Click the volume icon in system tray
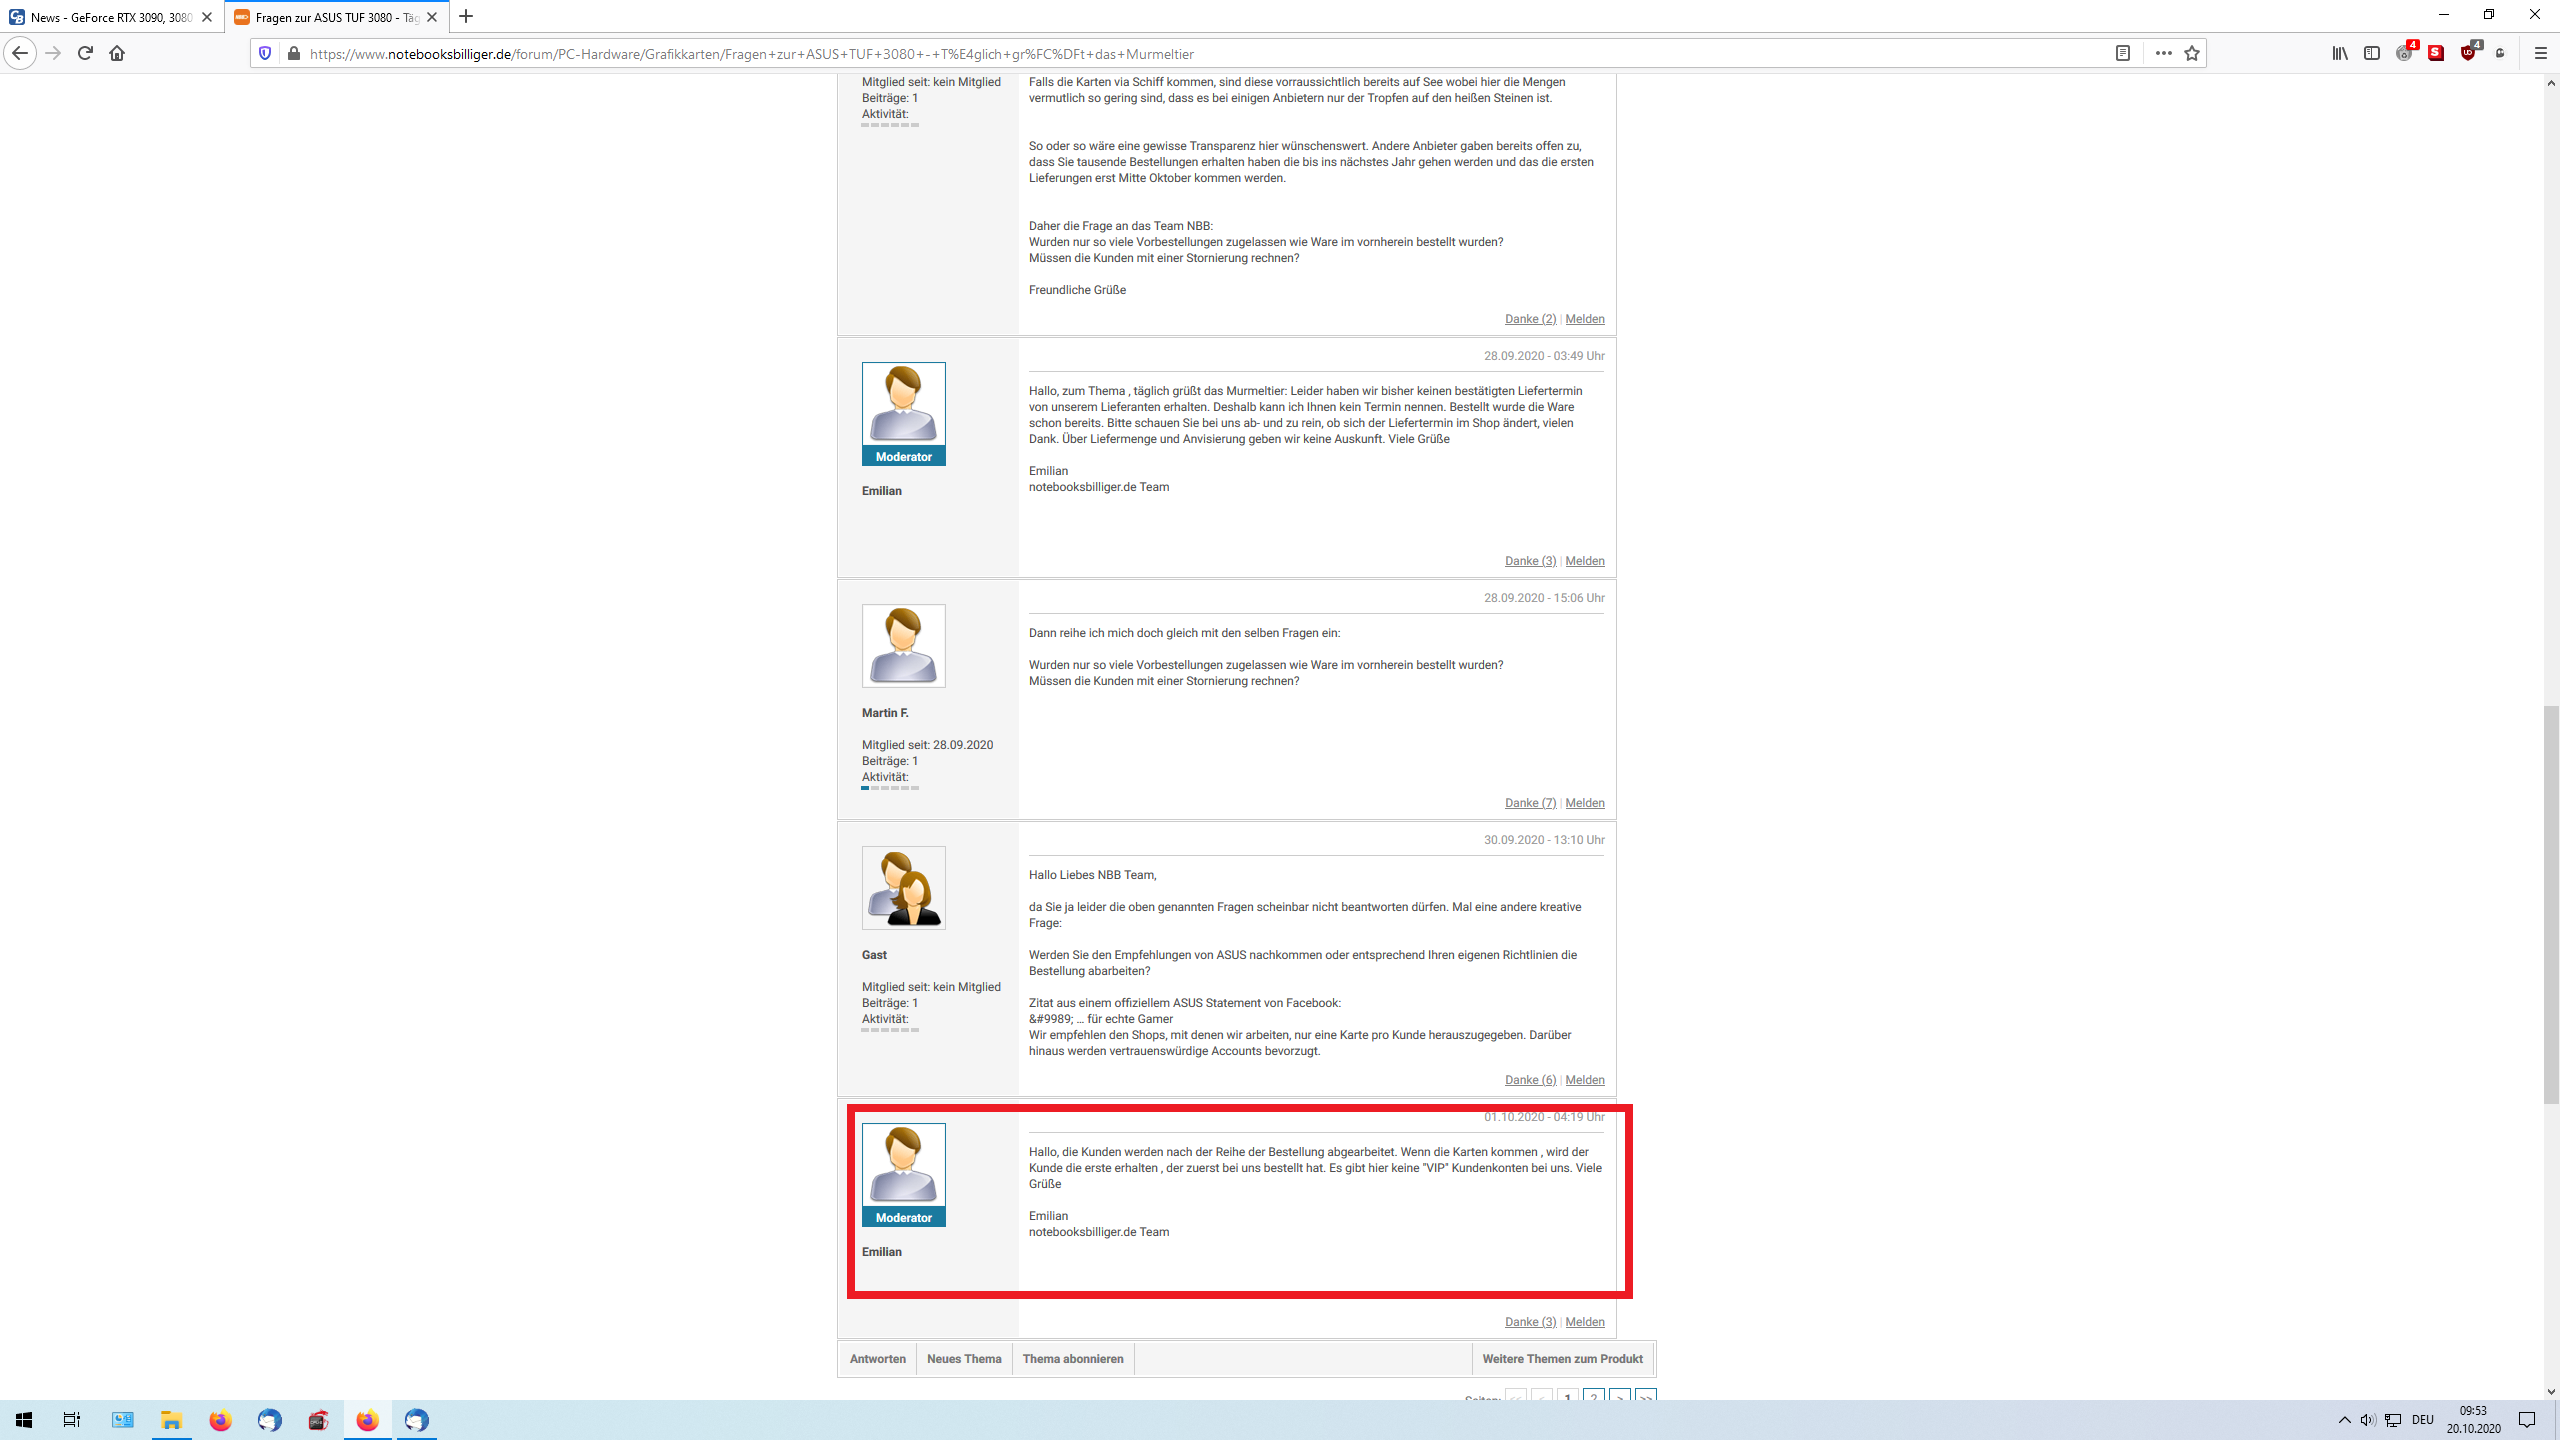Screen dimensions: 2560x1440 (x=2367, y=1420)
